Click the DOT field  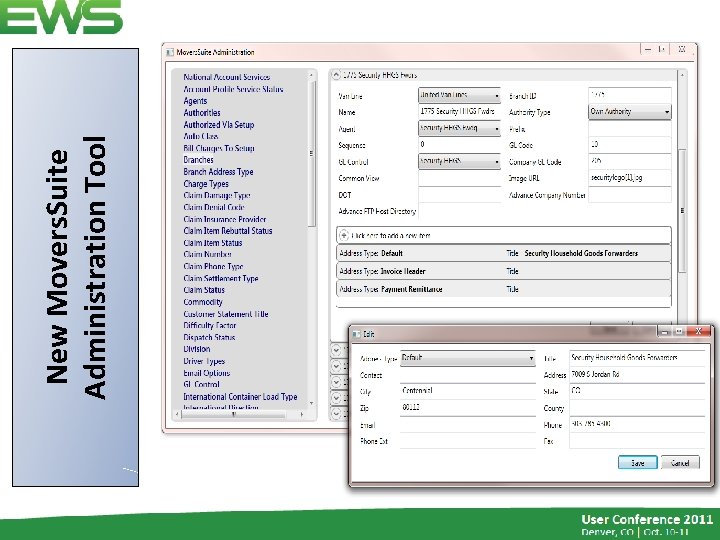(459, 195)
